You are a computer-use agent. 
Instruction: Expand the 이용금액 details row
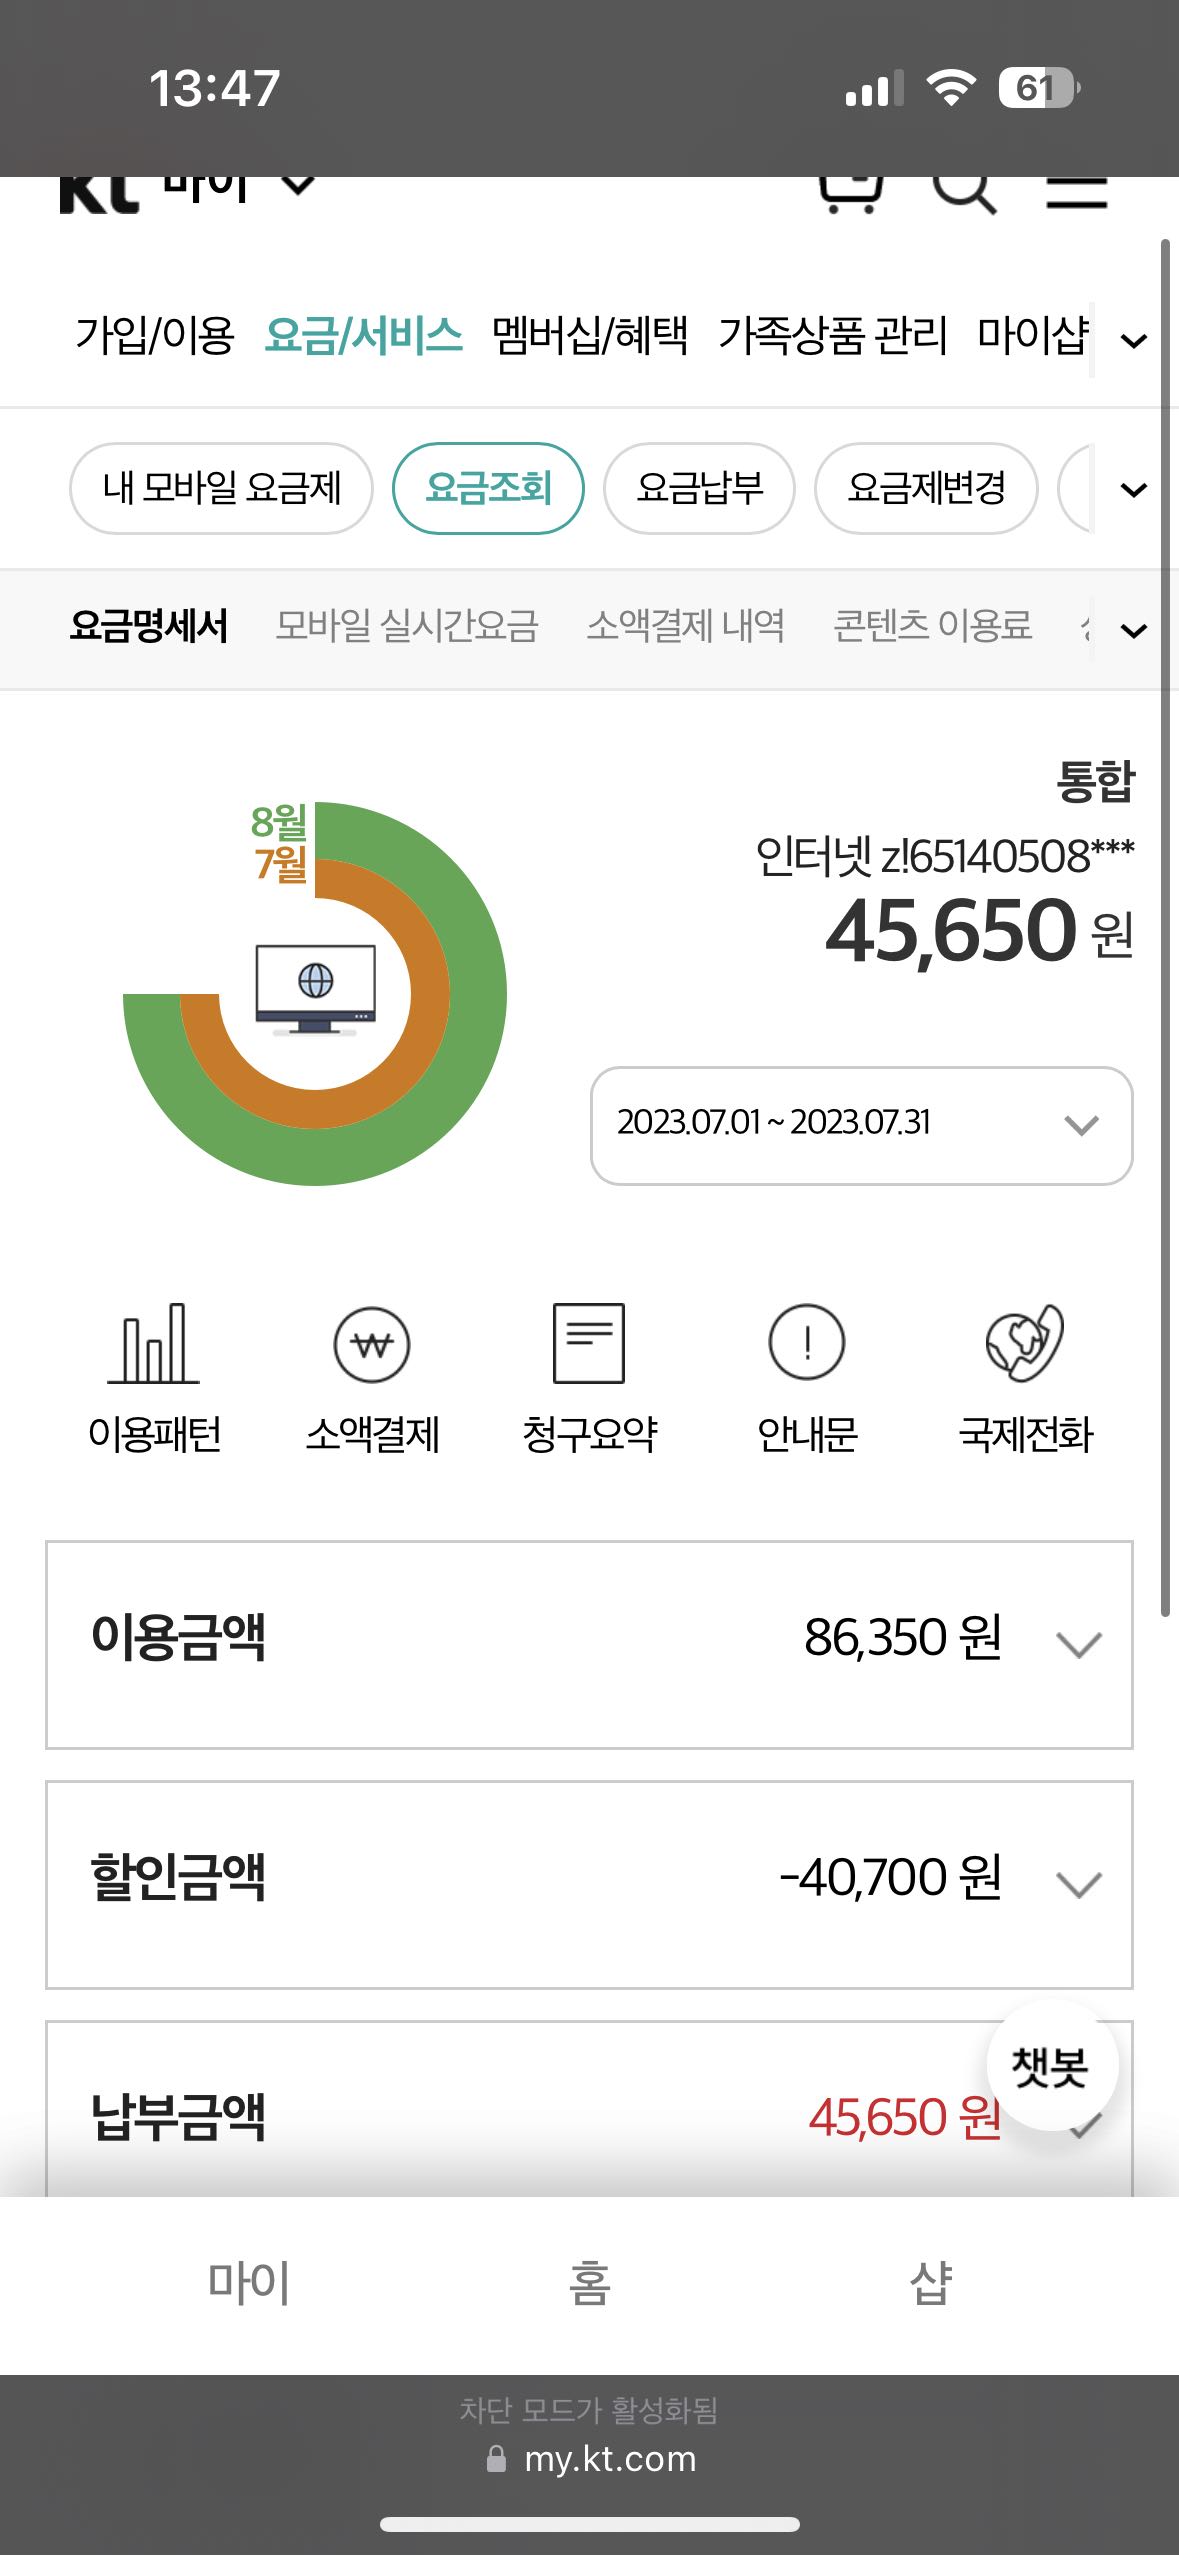[x=1079, y=1645]
